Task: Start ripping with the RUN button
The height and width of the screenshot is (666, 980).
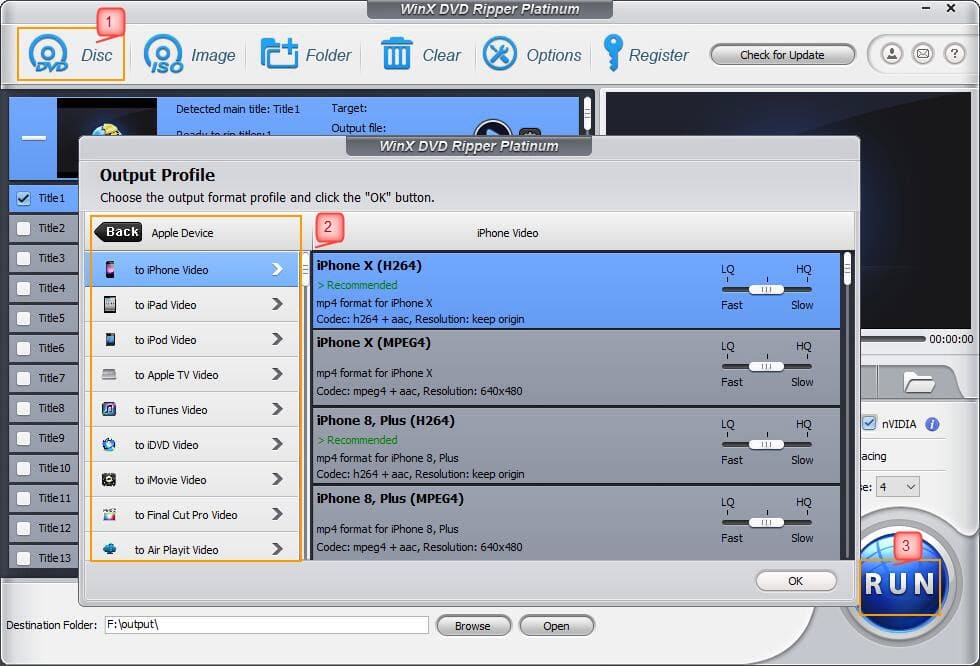Action: click(x=900, y=584)
